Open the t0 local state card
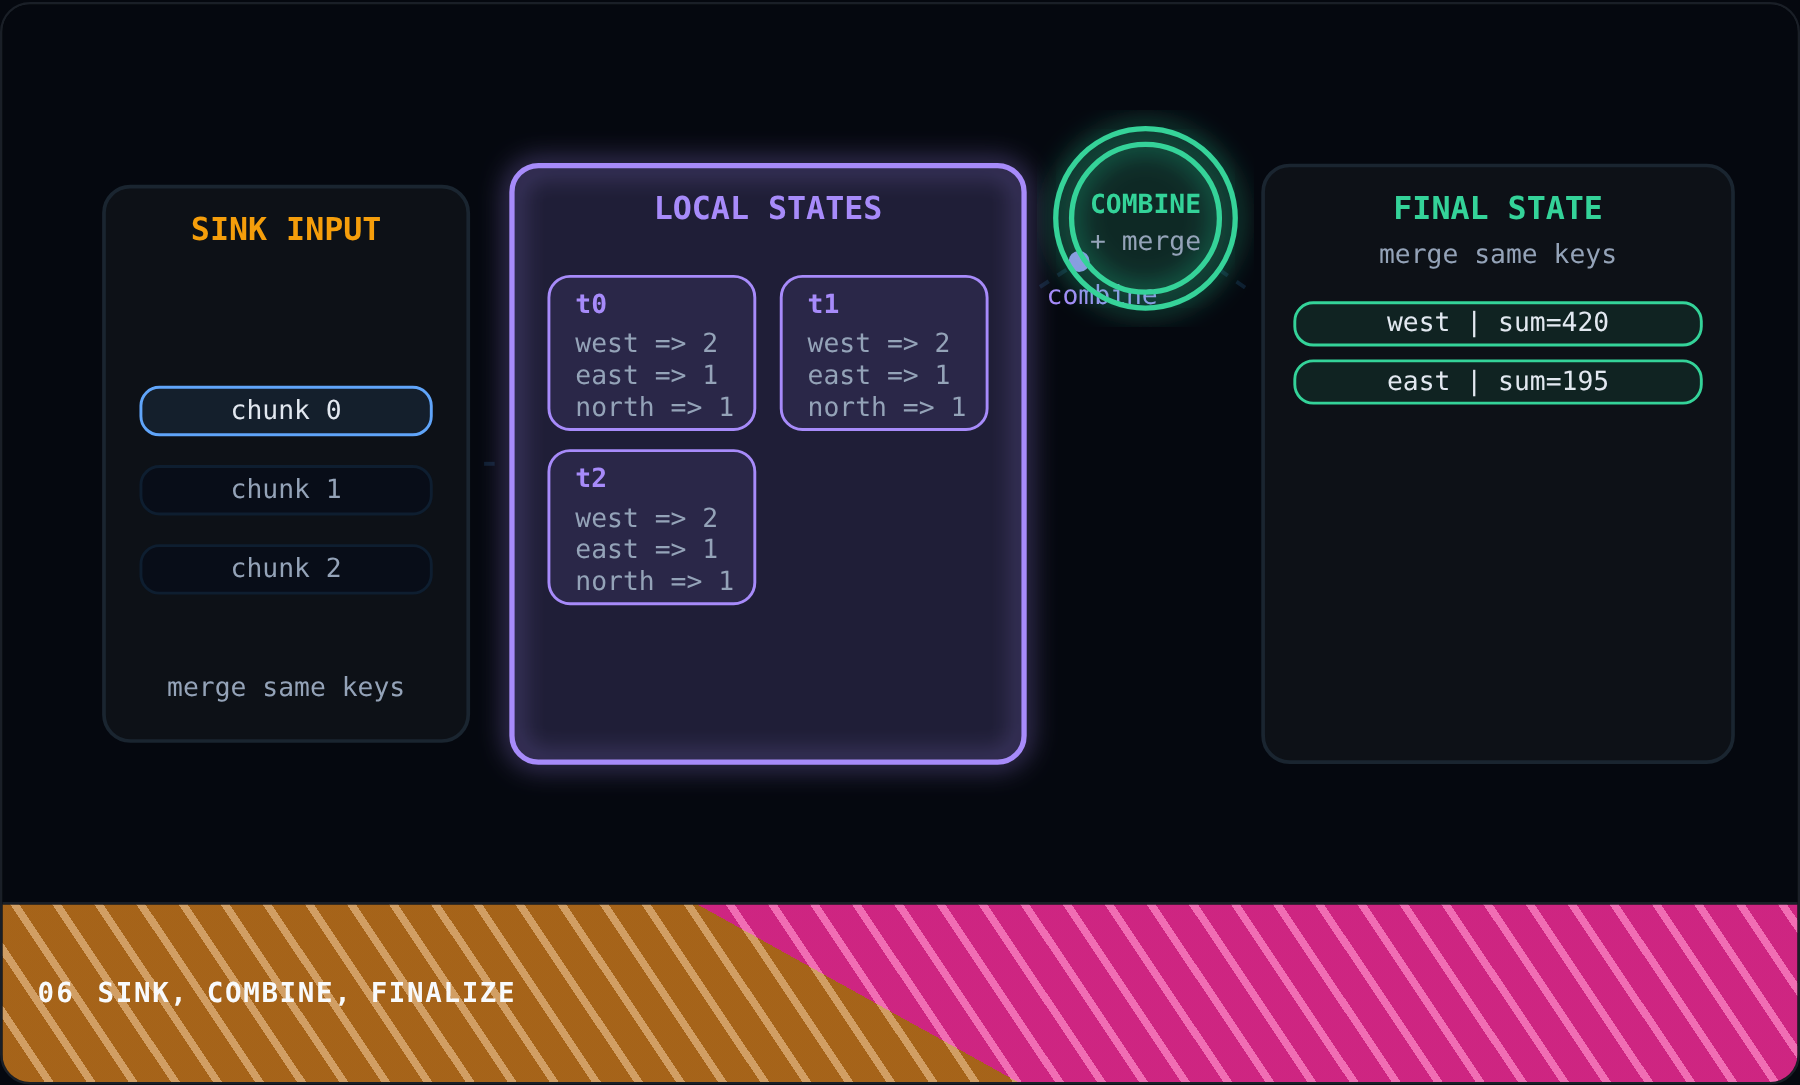The height and width of the screenshot is (1085, 1800). tap(652, 353)
